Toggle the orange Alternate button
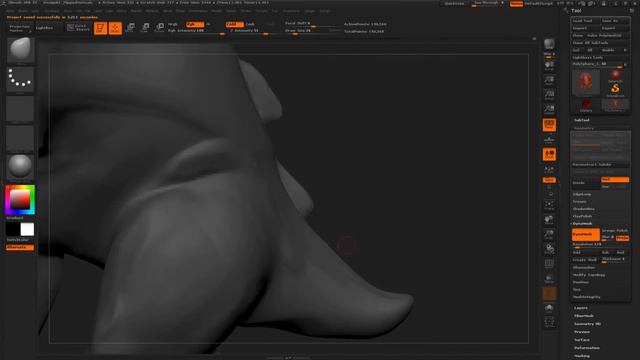The height and width of the screenshot is (360, 640). [20, 247]
